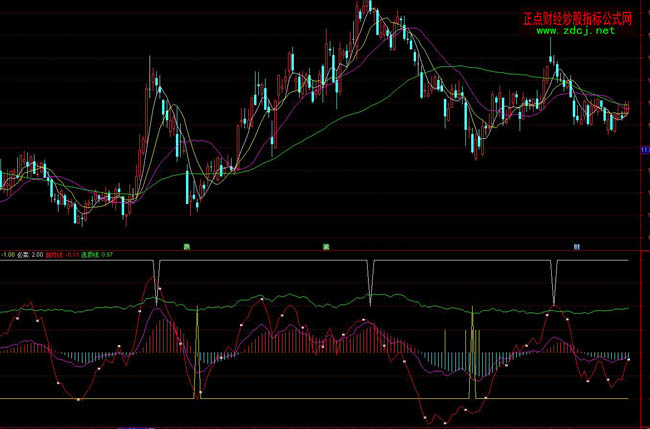Click the blue marker icon on the right
The height and width of the screenshot is (429, 650).
[x=576, y=245]
